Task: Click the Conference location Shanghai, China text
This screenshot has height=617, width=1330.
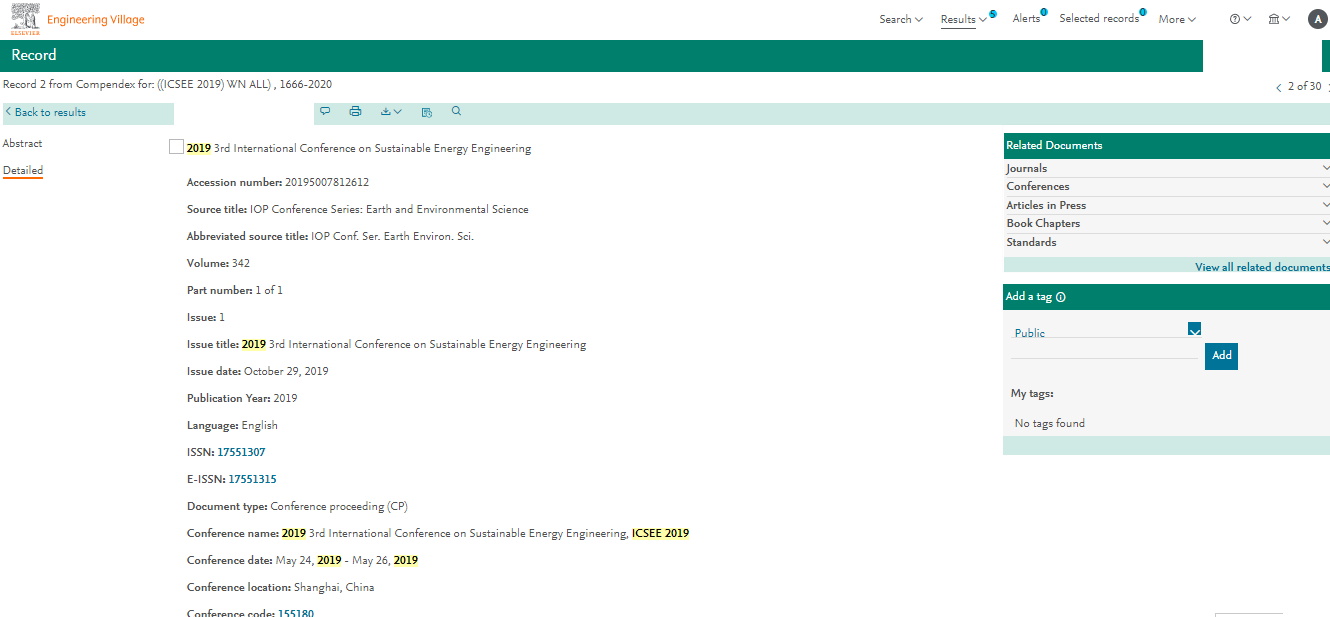Action: pyautogui.click(x=281, y=587)
